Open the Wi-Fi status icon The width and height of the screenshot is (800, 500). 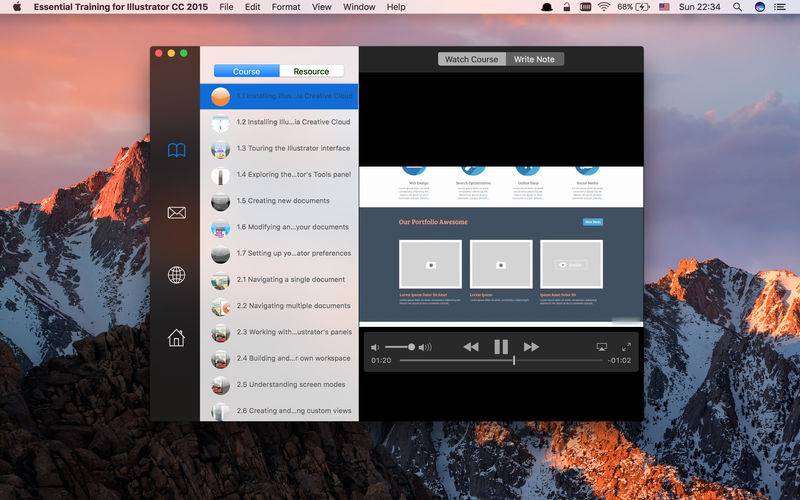click(x=604, y=7)
